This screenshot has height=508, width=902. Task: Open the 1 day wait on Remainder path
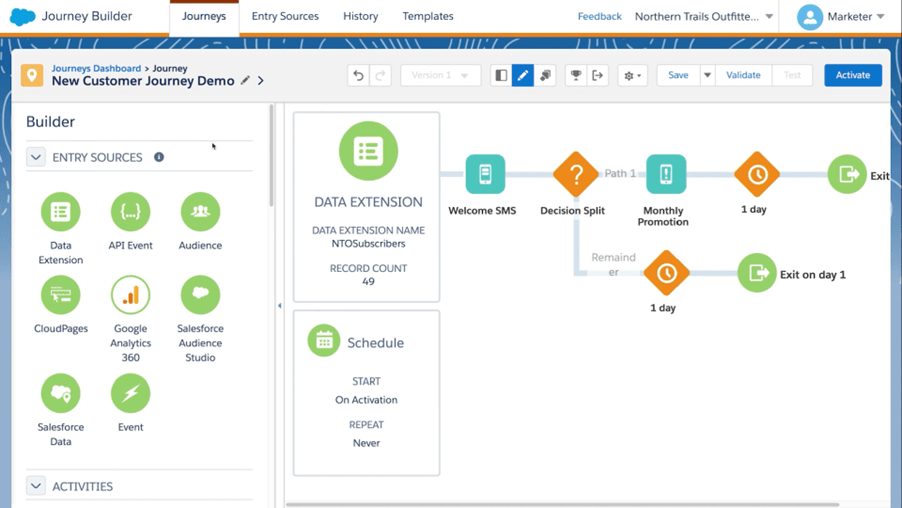[x=666, y=273]
